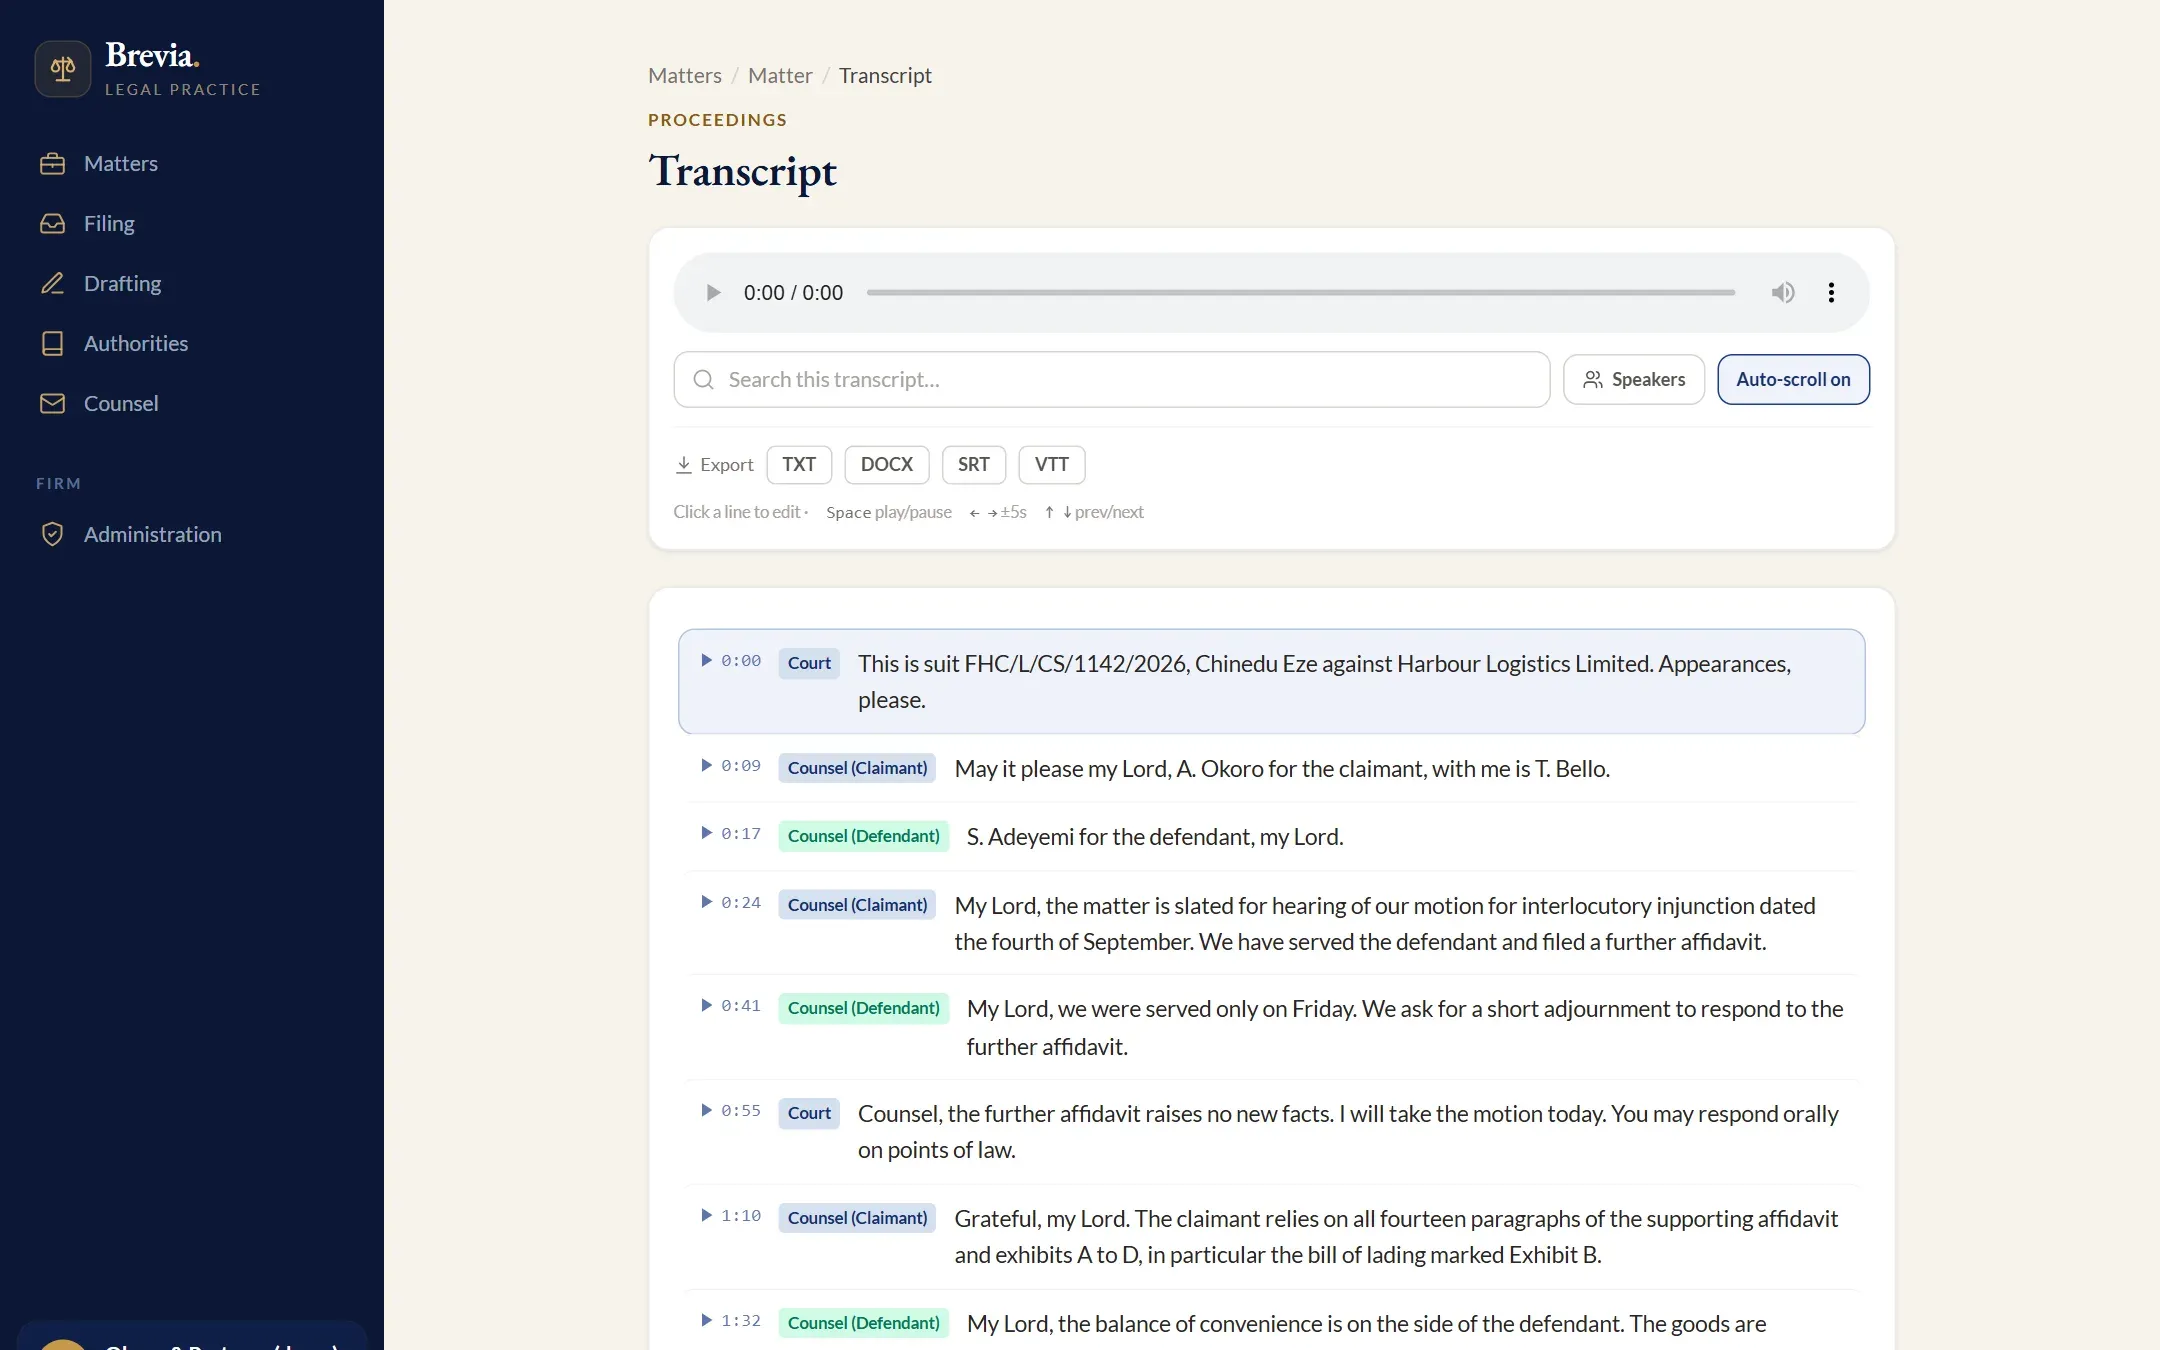2160x1350 pixels.
Task: Go to Matter breadcrumb link
Action: tap(780, 76)
